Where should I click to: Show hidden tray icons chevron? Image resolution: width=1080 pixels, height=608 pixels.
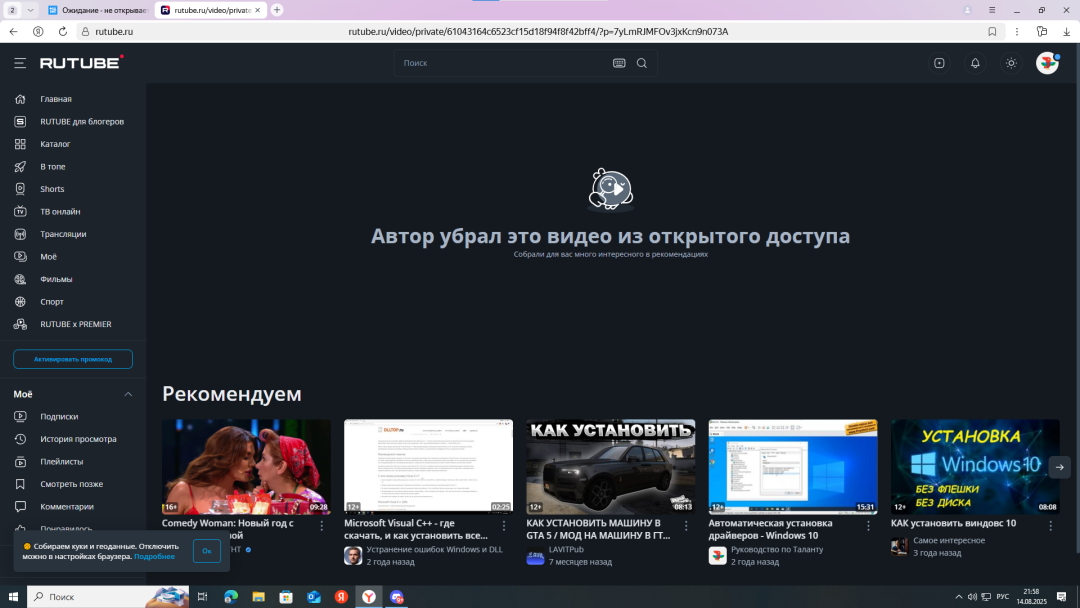click(x=958, y=597)
